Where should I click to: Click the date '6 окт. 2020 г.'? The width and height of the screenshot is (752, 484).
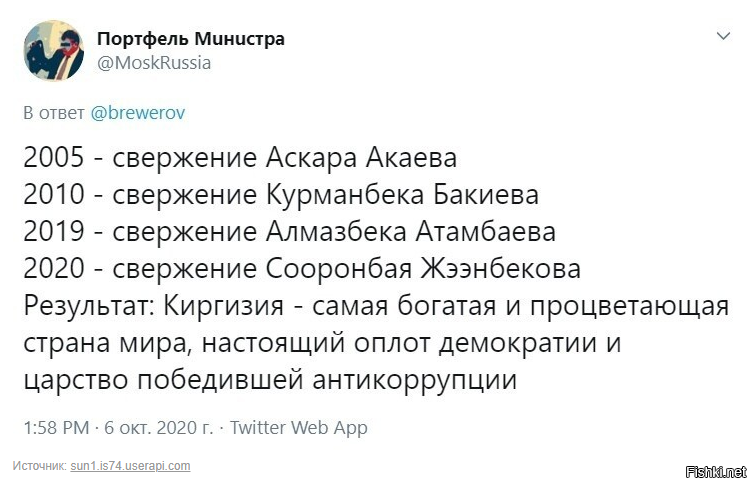pyautogui.click(x=159, y=427)
